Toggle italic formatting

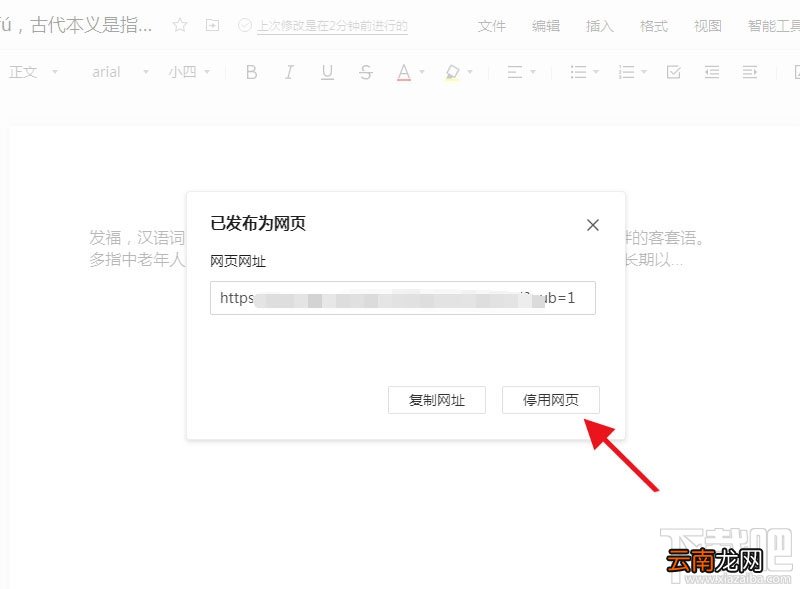289,72
